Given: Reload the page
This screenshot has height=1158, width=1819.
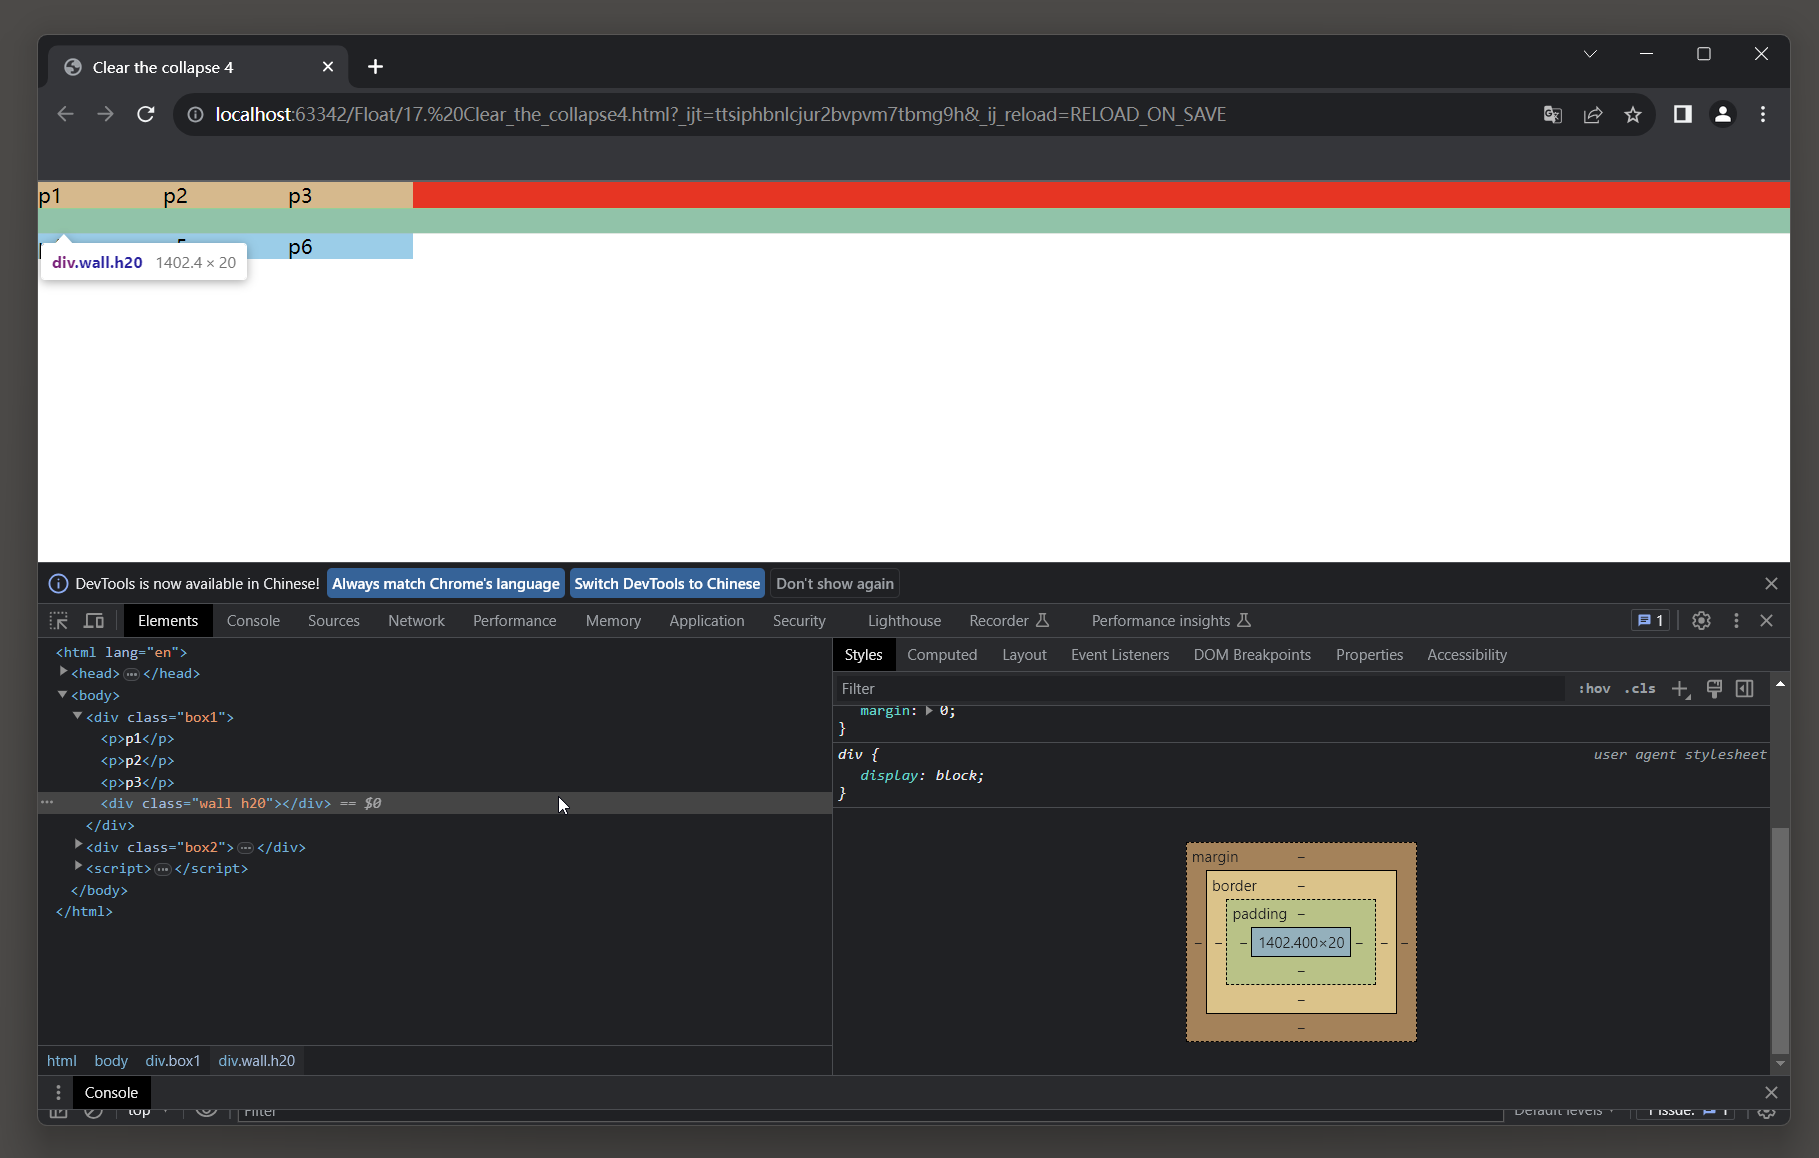Looking at the screenshot, I should tap(146, 114).
